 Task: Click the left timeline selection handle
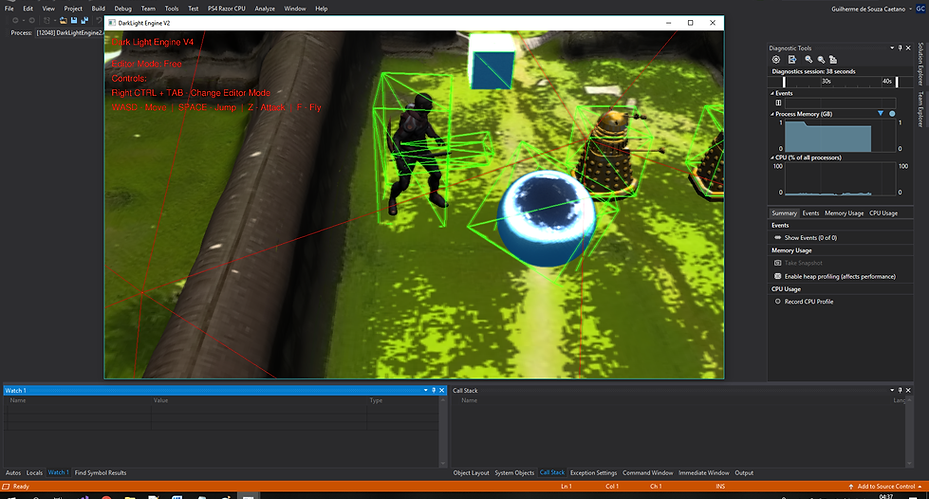[784, 82]
